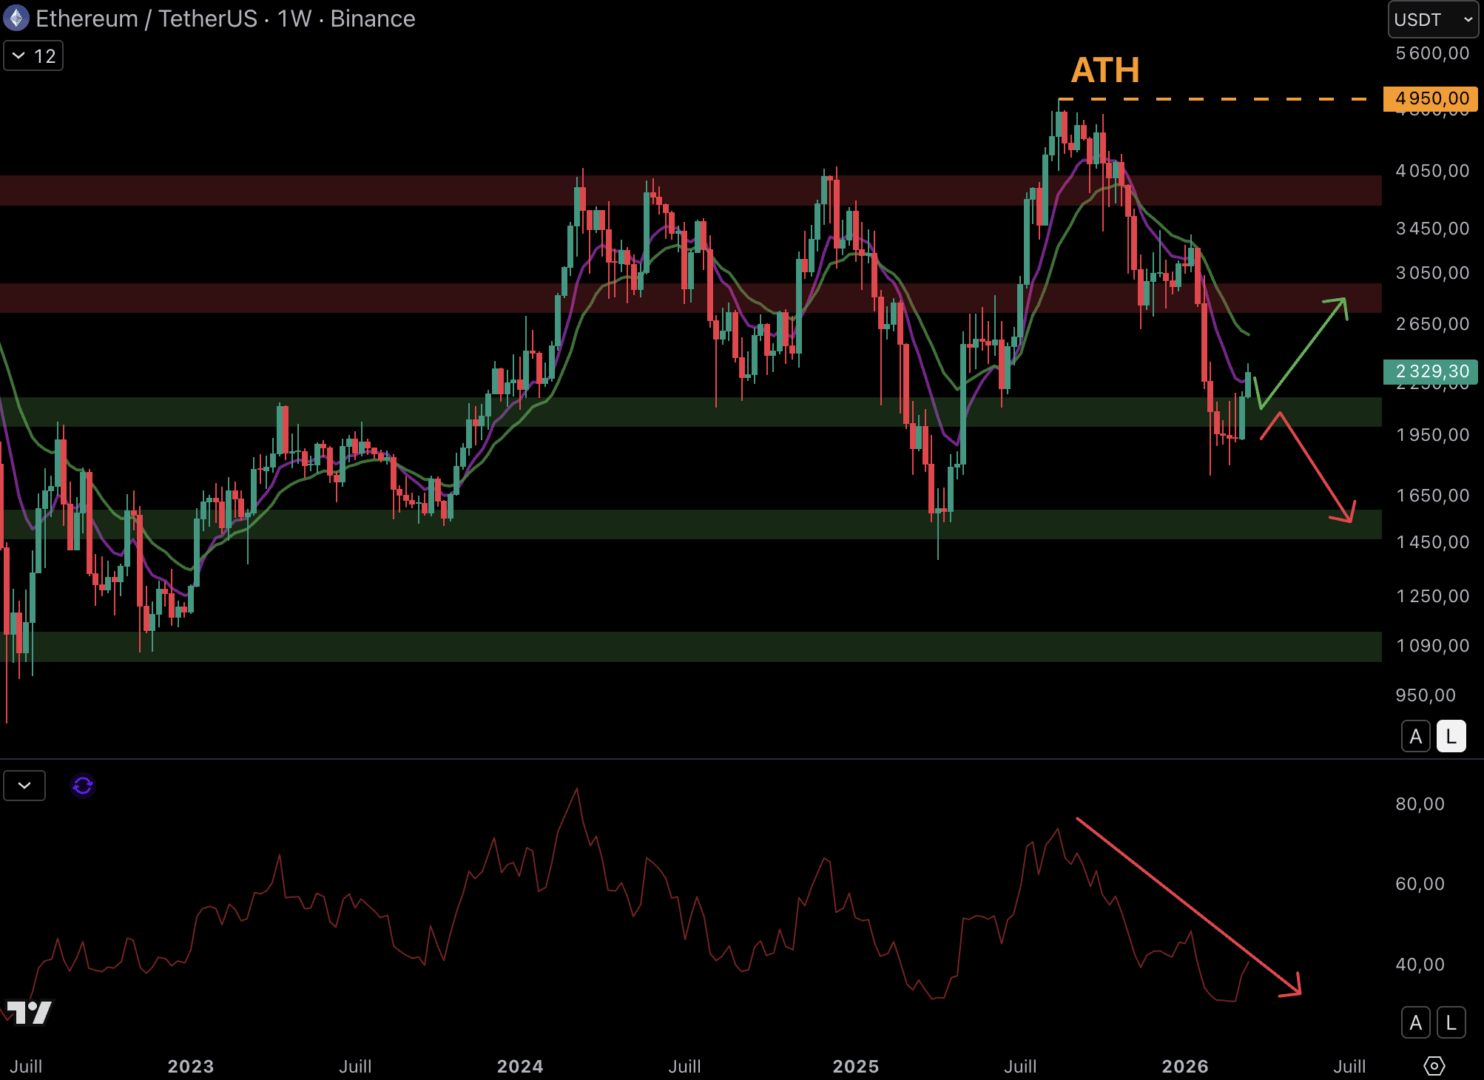Click the Ethereum / TetherUS symbol title
1484x1080 pixels.
(x=145, y=18)
